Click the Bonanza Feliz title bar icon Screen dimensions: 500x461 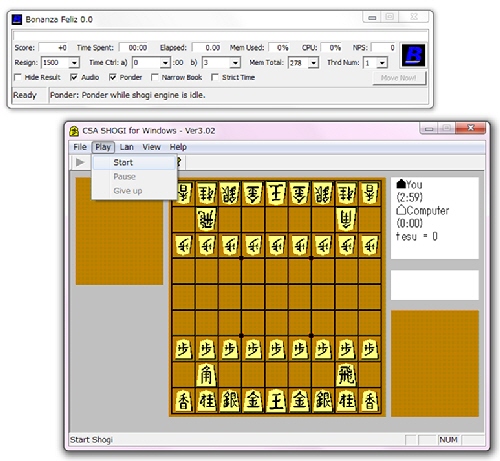pyautogui.click(x=17, y=19)
